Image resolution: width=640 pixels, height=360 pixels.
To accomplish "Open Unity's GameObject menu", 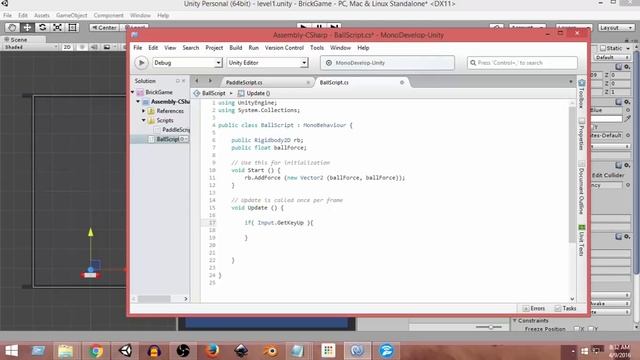I will click(72, 15).
